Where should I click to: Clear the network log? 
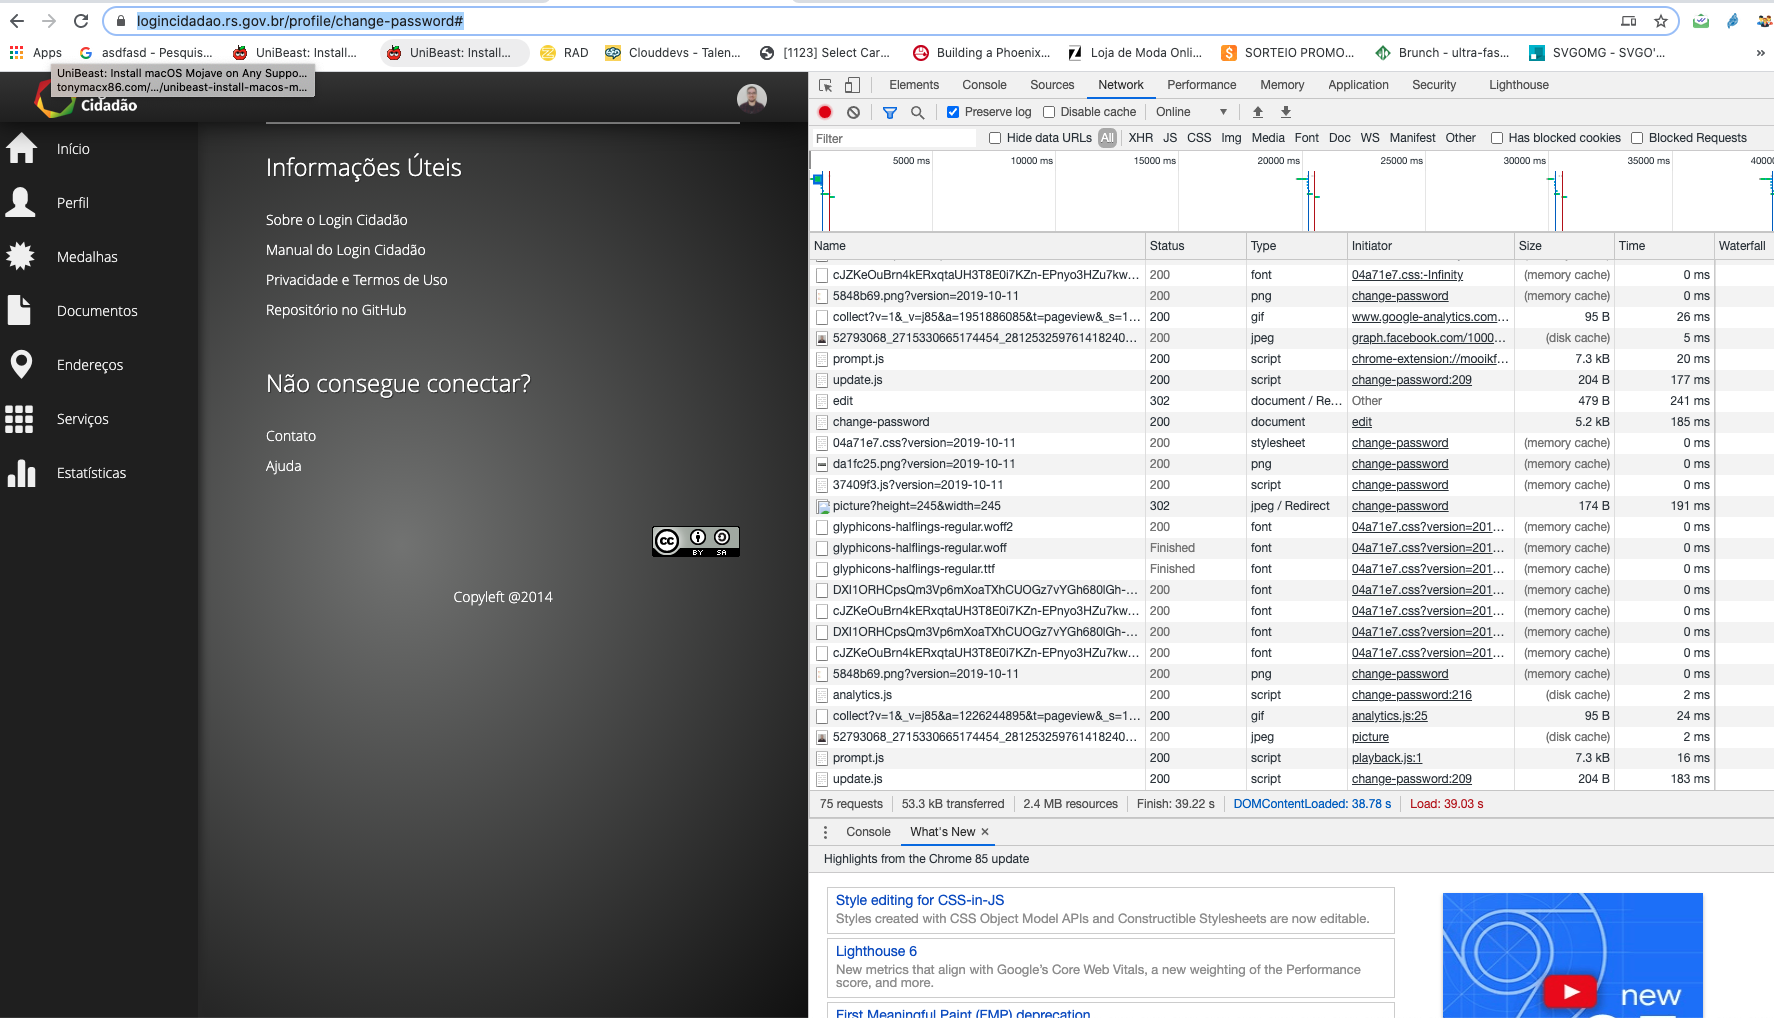tap(853, 112)
